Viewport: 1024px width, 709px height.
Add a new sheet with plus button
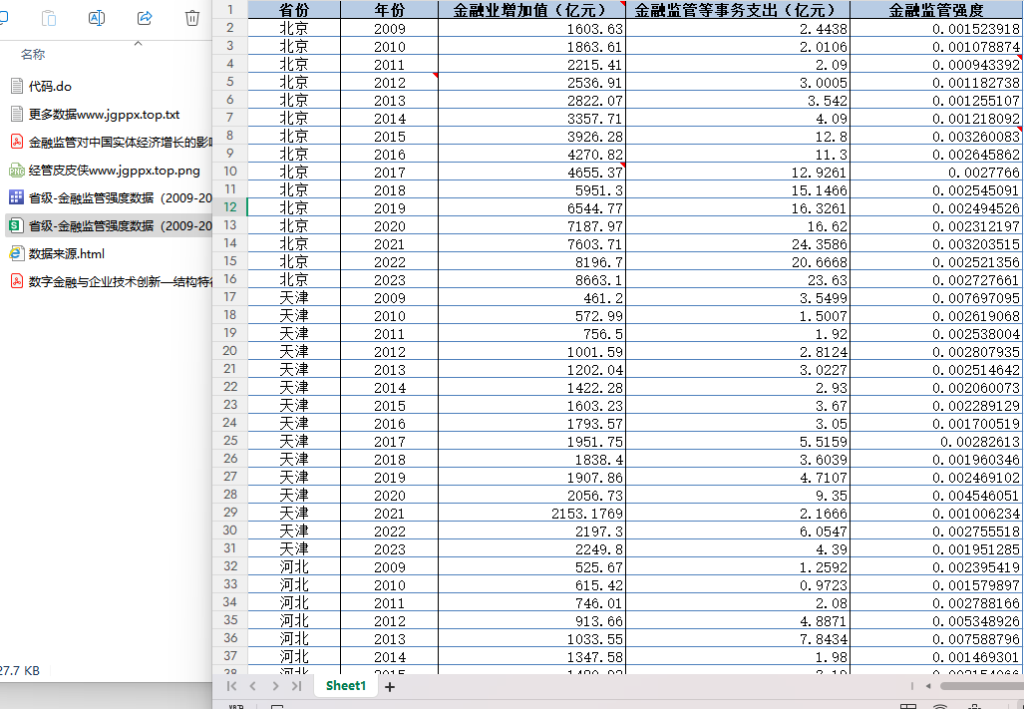(x=390, y=687)
